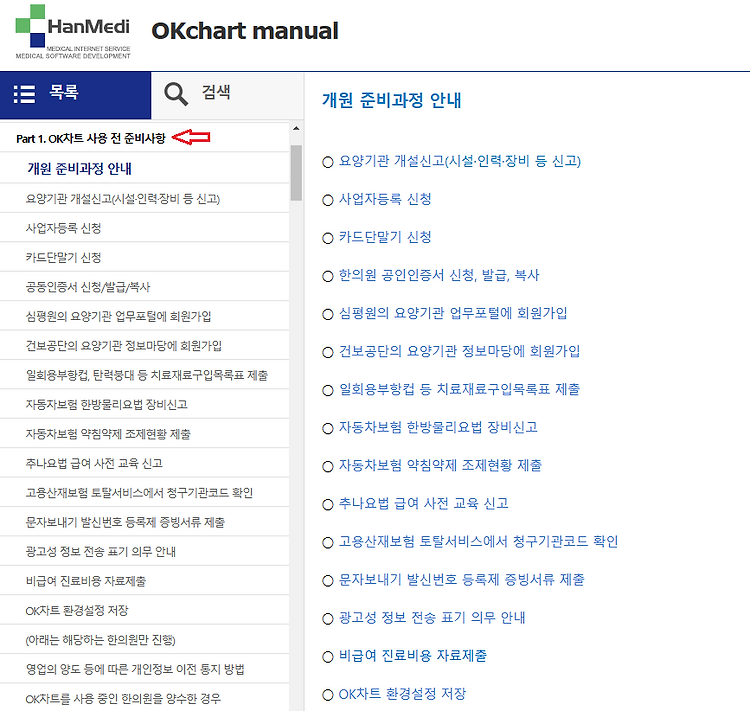Click the magnifier search icon
This screenshot has width=750, height=711.
176,94
